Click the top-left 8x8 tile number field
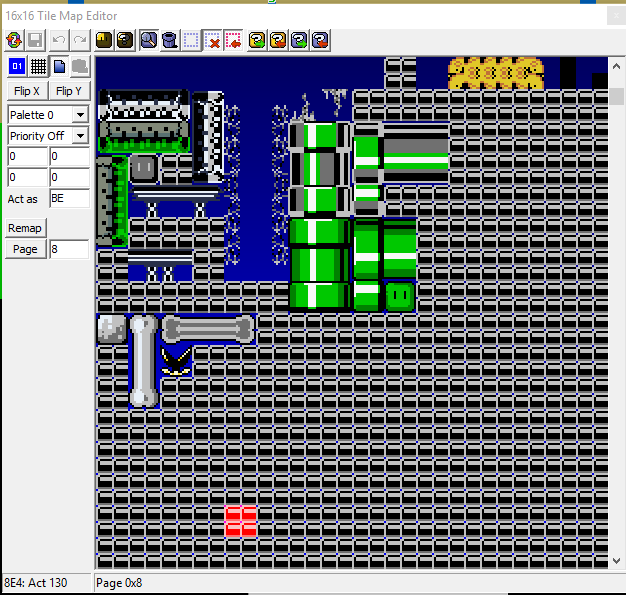This screenshot has width=626, height=595. pos(28,157)
